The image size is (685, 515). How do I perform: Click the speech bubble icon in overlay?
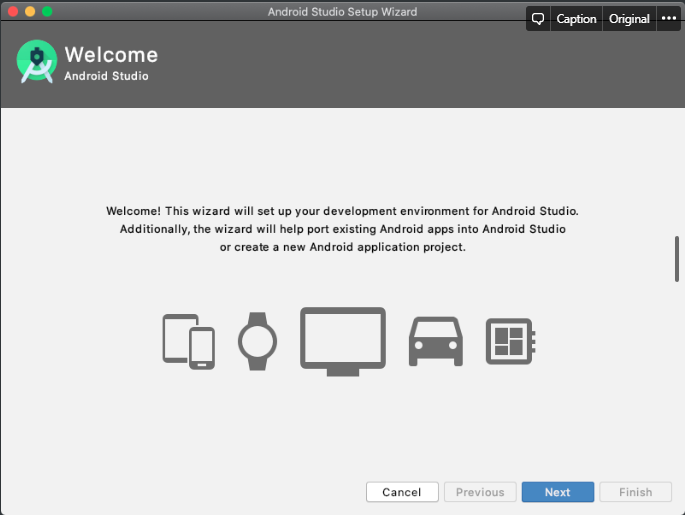point(538,19)
